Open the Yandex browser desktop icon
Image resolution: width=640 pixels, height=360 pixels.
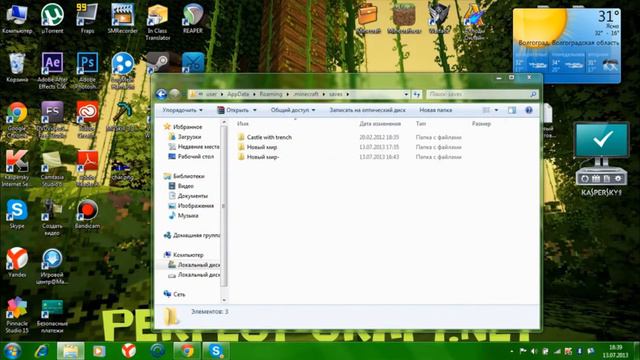(x=17, y=262)
